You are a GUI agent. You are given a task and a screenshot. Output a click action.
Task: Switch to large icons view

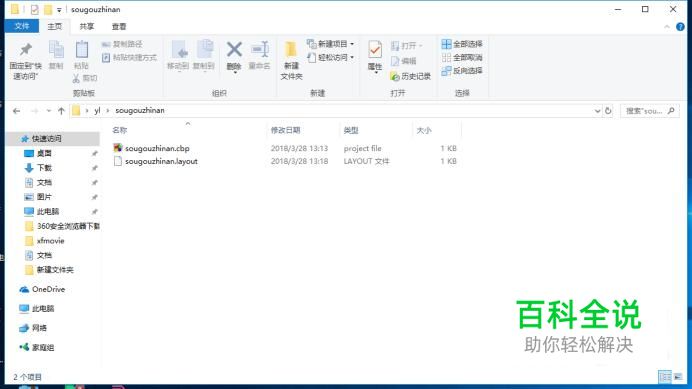click(678, 377)
